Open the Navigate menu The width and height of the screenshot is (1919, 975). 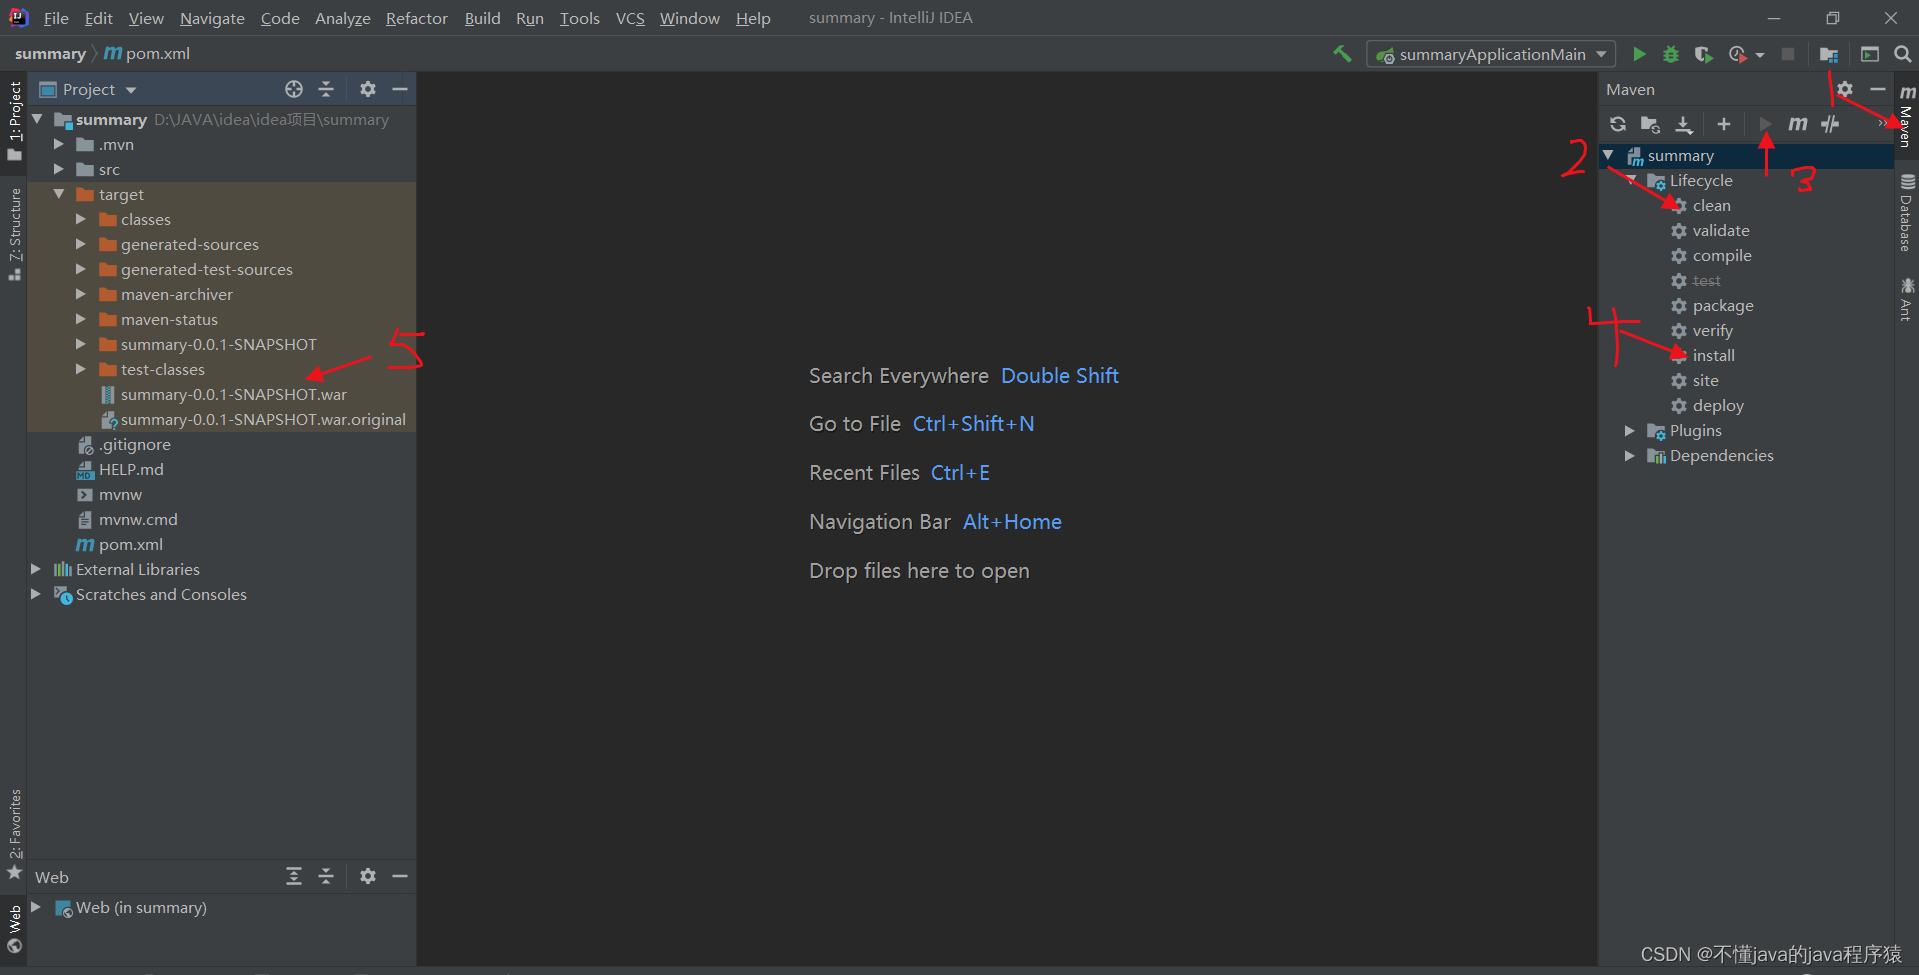coord(212,18)
